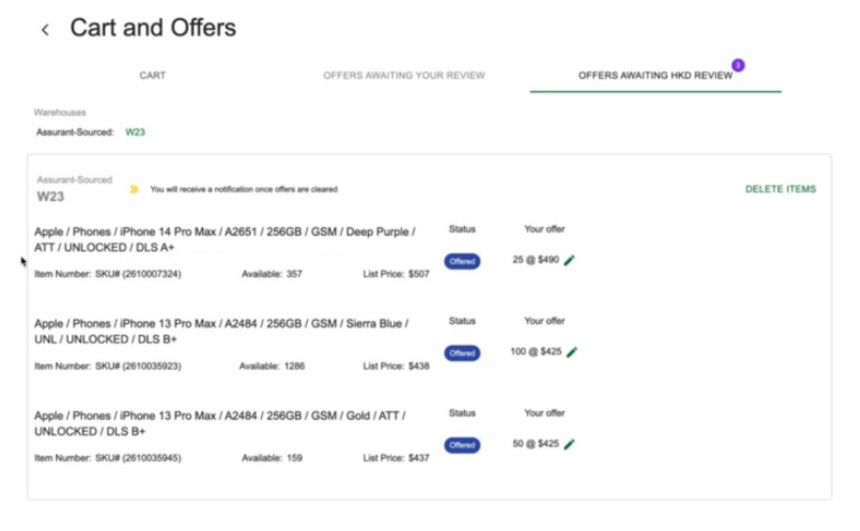This screenshot has width=860, height=531.
Task: Edit the Gold iPhone 13 Pro Max offer pencil
Action: (x=569, y=444)
